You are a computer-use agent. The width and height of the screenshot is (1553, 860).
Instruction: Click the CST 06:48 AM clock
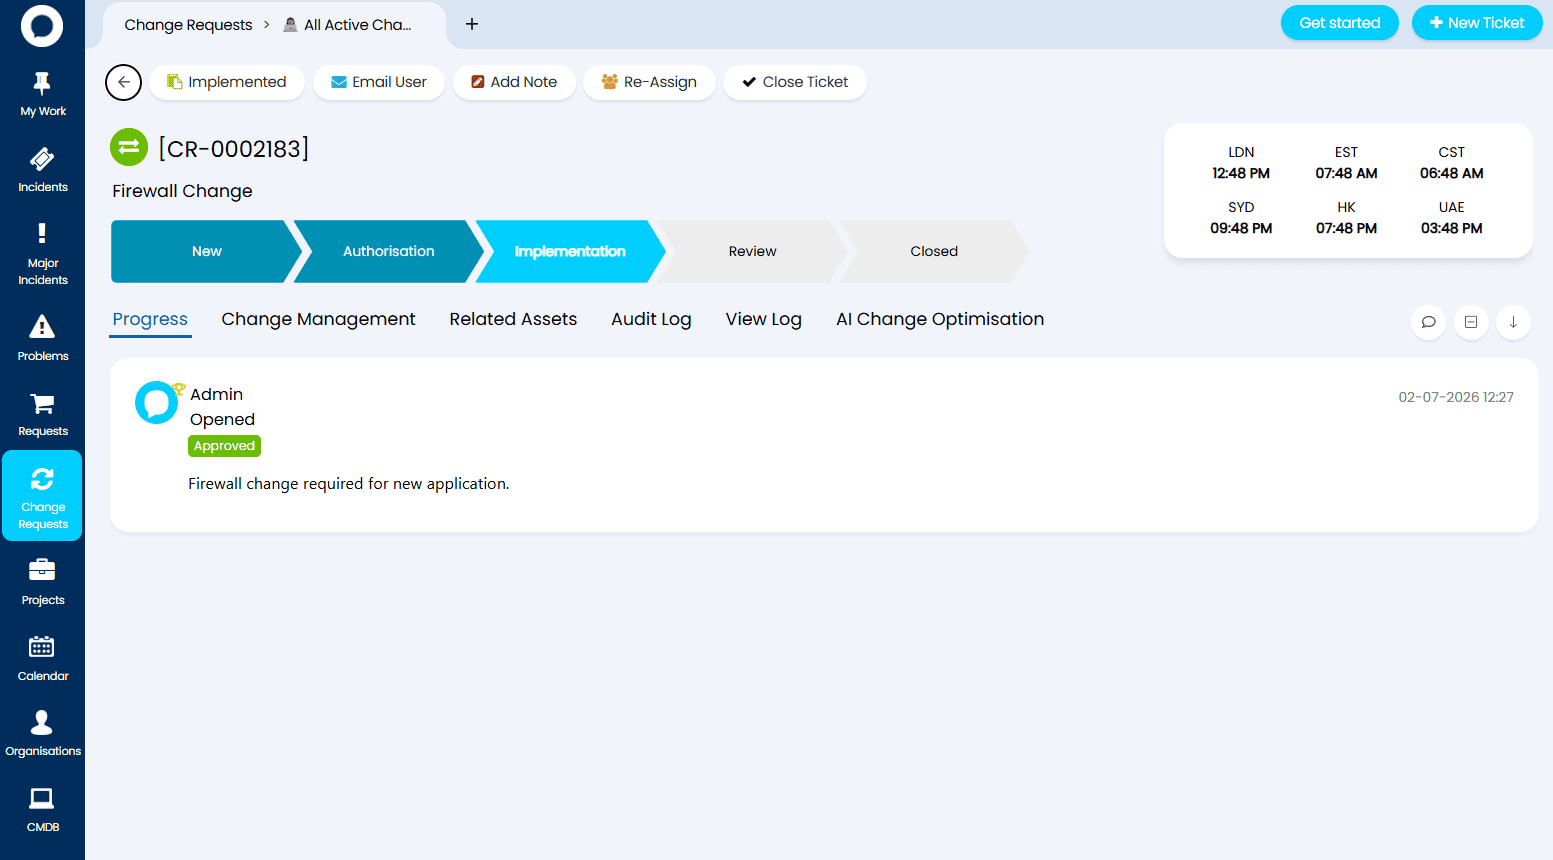click(1451, 163)
